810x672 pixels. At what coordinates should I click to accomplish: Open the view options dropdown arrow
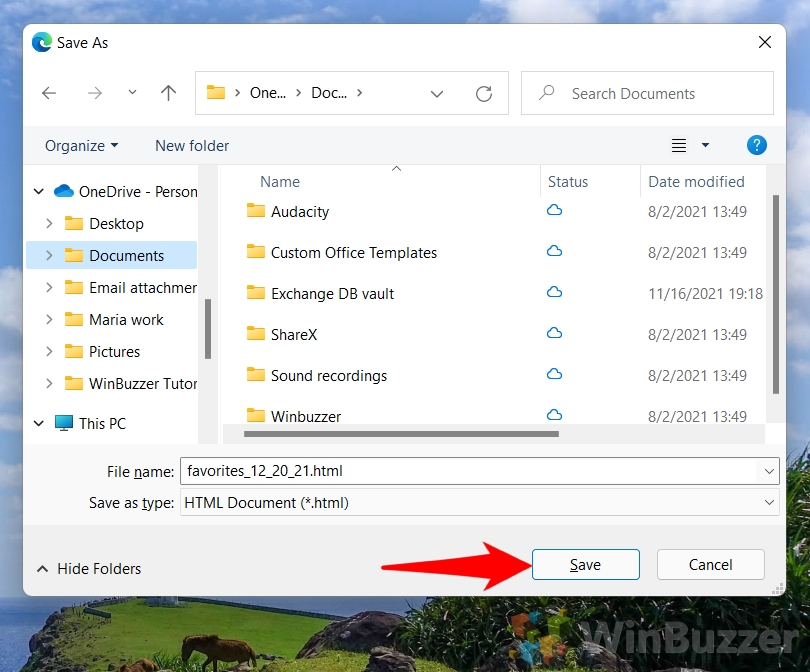pyautogui.click(x=705, y=145)
